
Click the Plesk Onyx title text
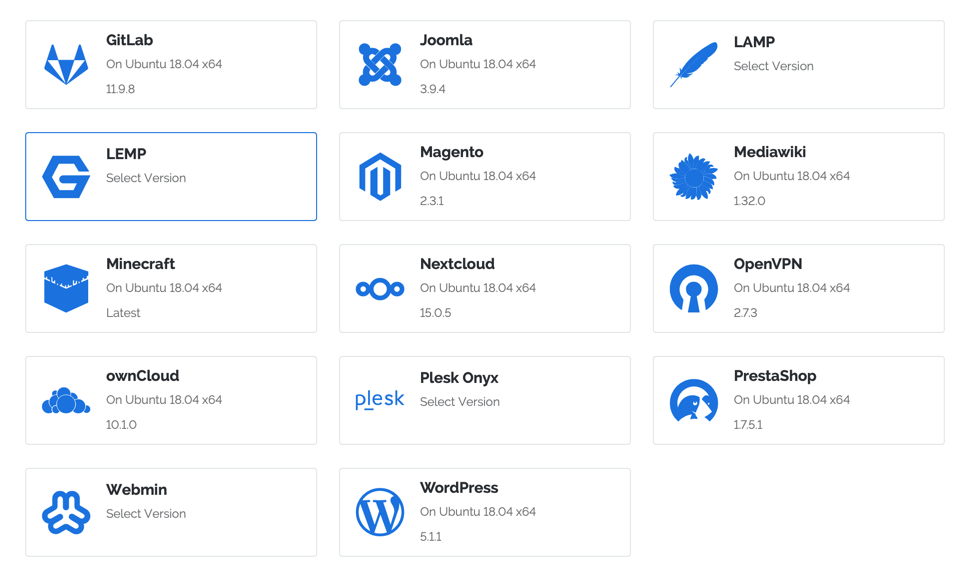(459, 377)
